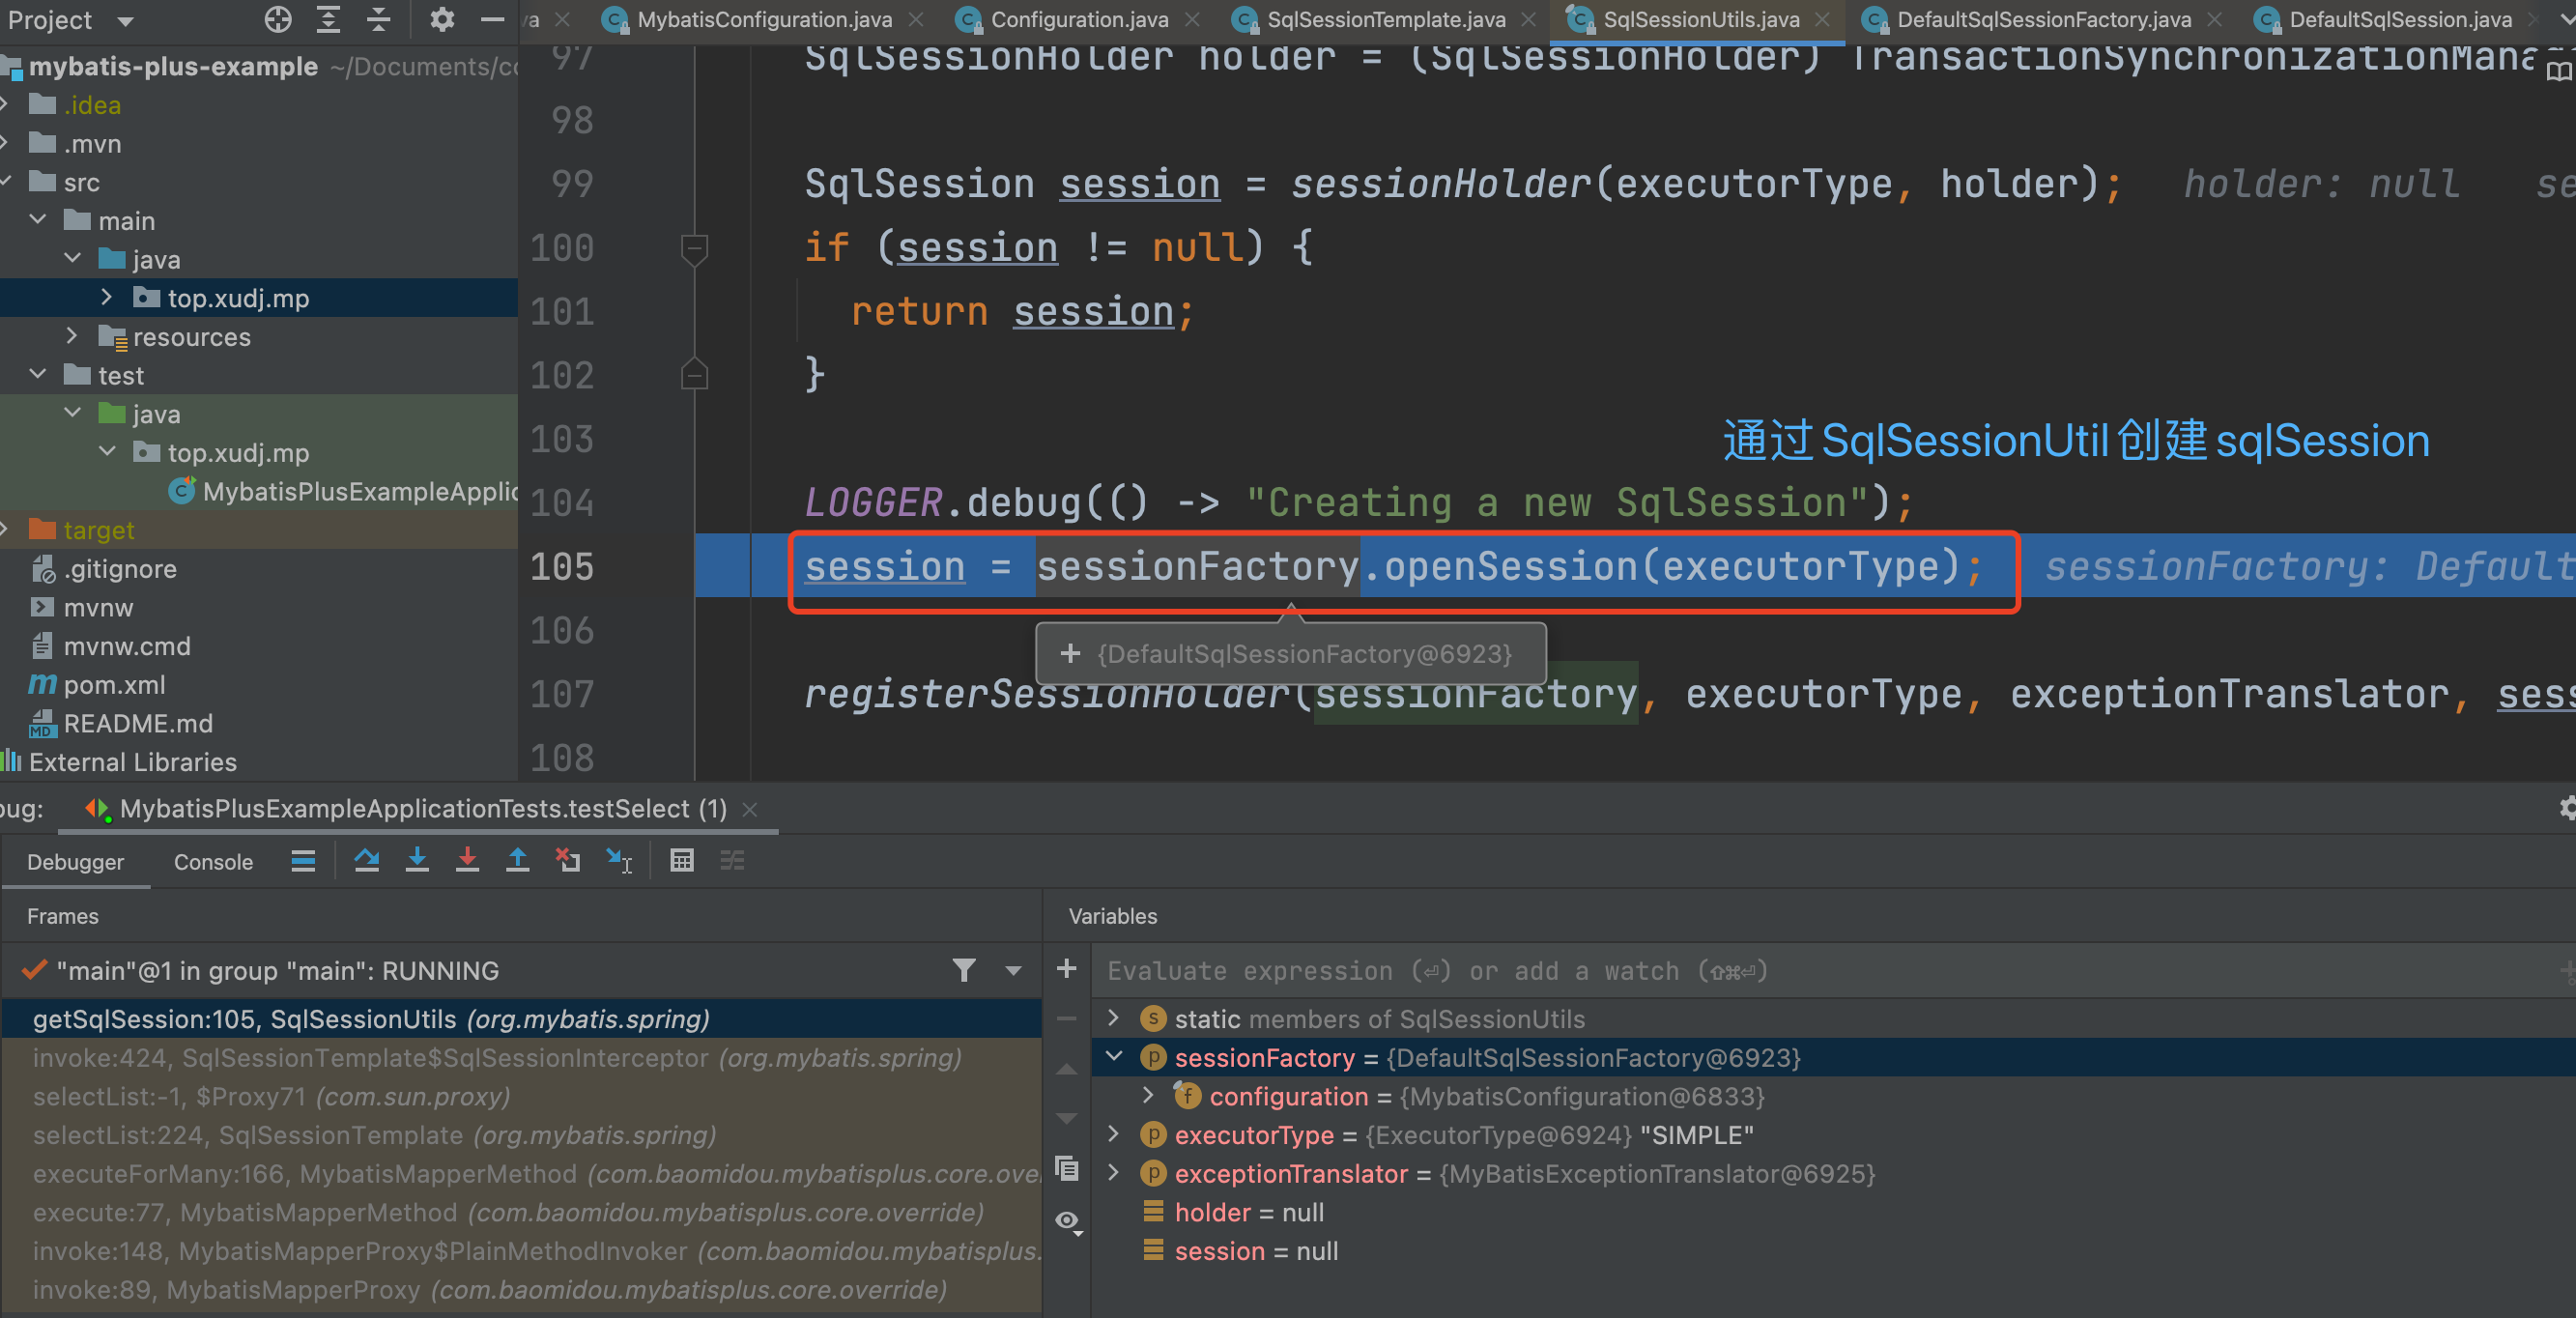
Task: Click Trace Current Stream Chain icon
Action: point(732,861)
